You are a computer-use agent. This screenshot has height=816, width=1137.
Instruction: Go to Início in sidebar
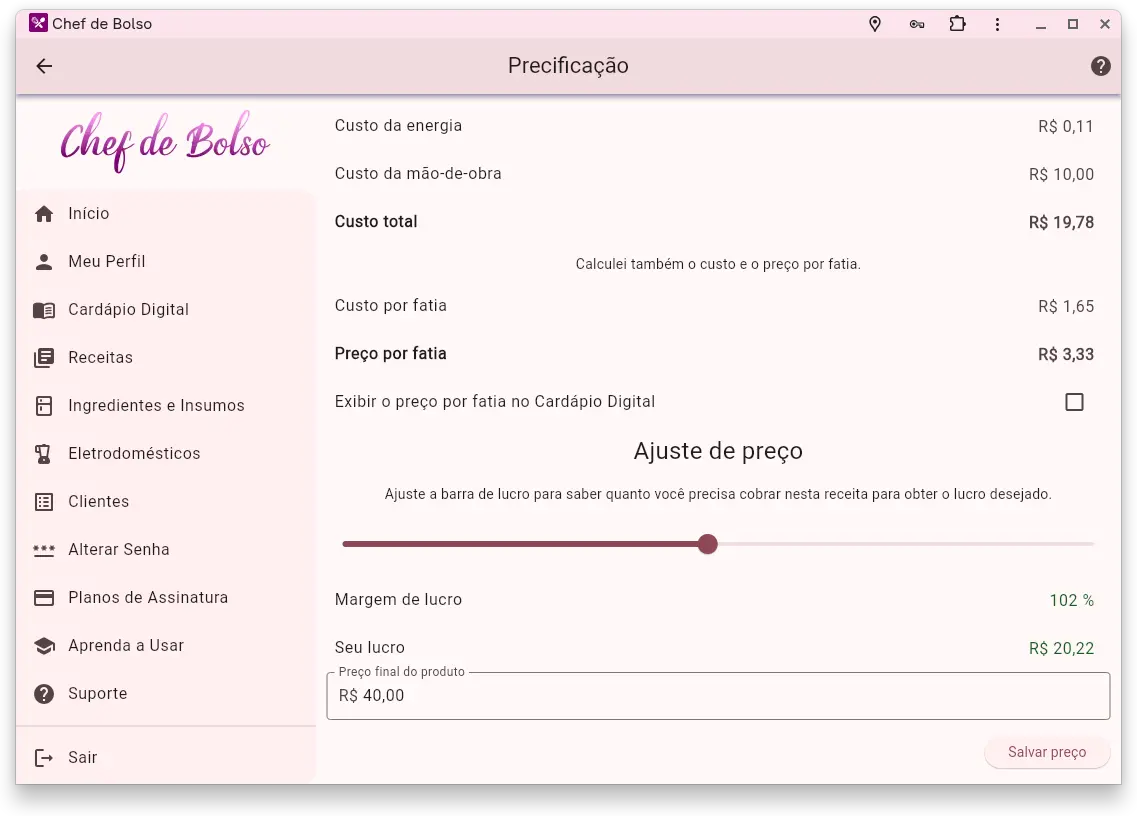click(x=89, y=214)
